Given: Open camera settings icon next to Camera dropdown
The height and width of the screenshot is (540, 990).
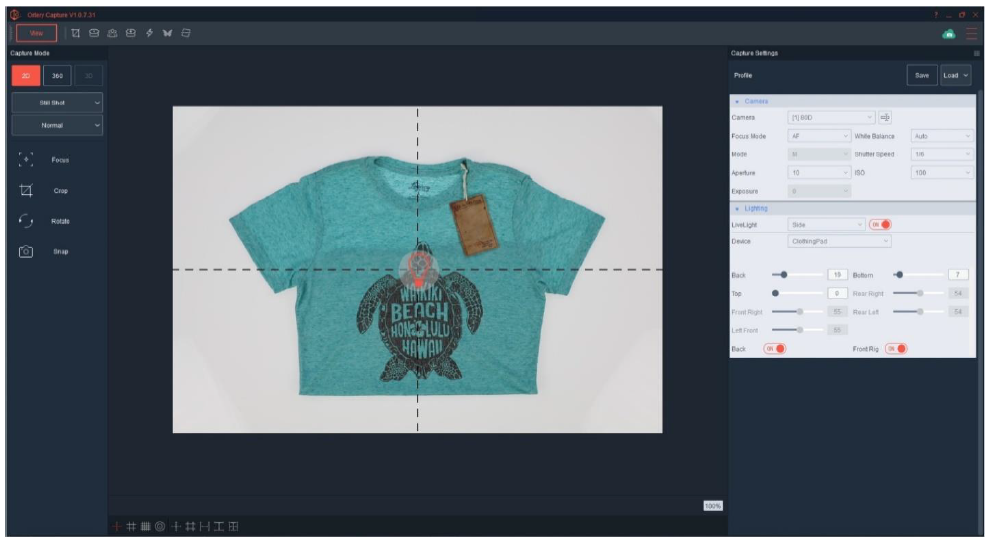Looking at the screenshot, I should (885, 117).
